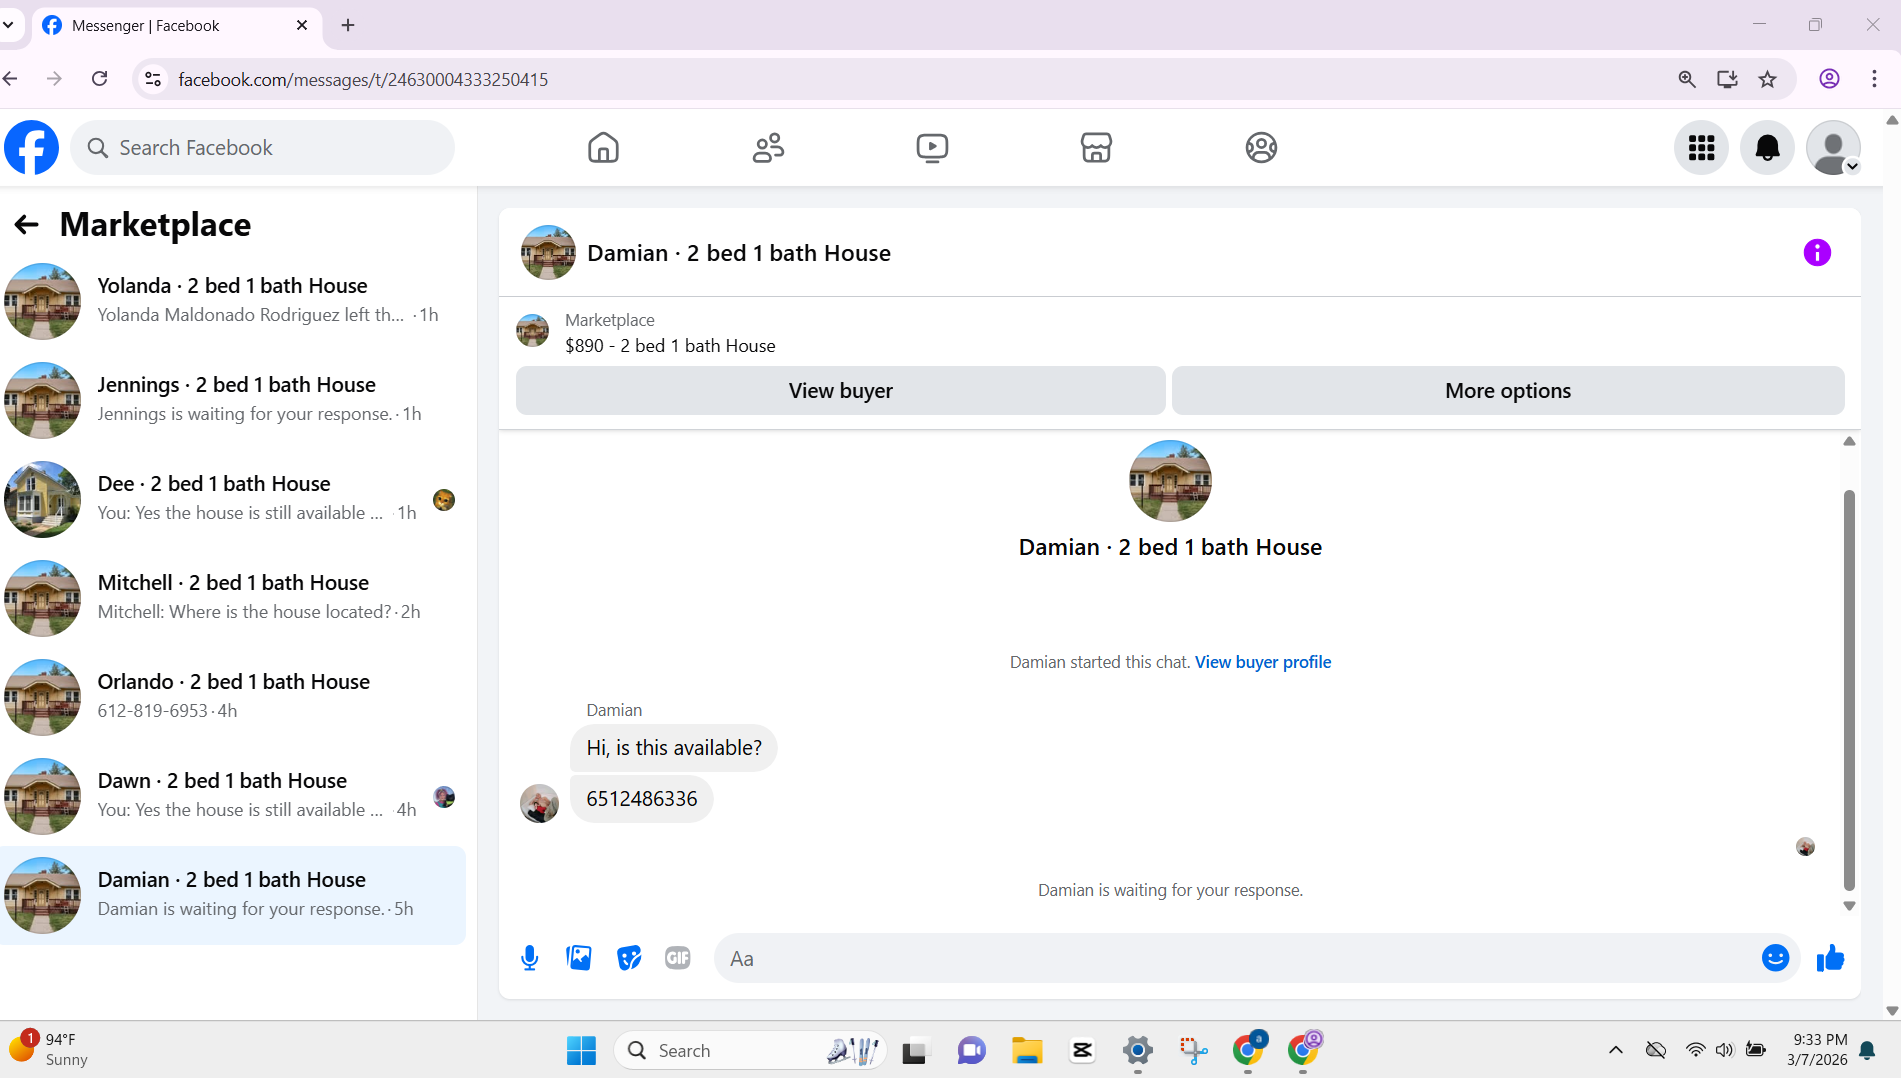Open the account profile menu
Image resolution: width=1901 pixels, height=1078 pixels.
click(x=1833, y=148)
